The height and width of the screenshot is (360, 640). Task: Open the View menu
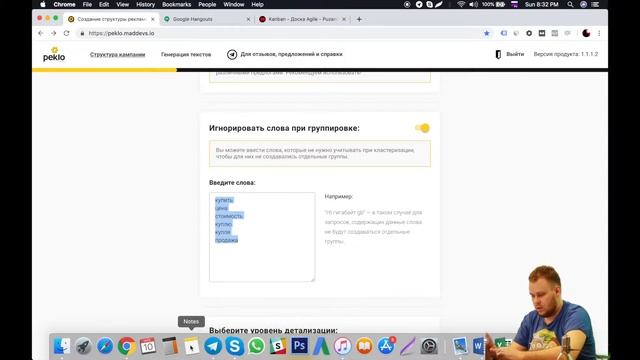(x=122, y=4)
